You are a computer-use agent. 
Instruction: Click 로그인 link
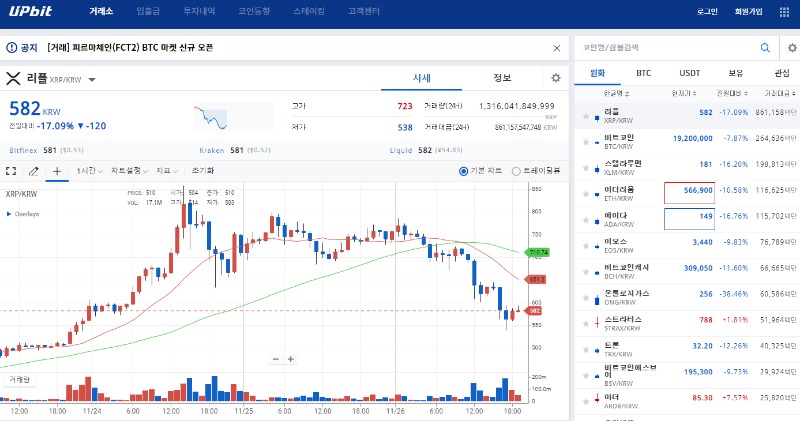707,12
